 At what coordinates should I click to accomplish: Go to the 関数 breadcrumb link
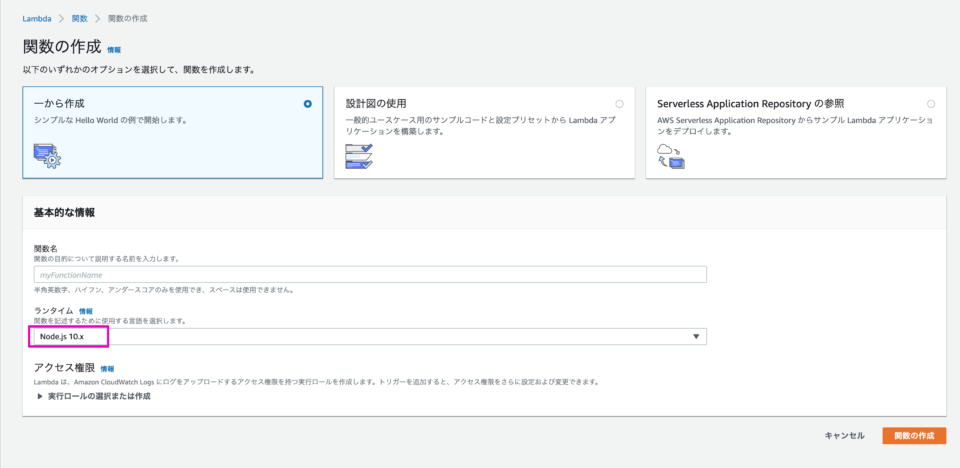pyautogui.click(x=80, y=18)
